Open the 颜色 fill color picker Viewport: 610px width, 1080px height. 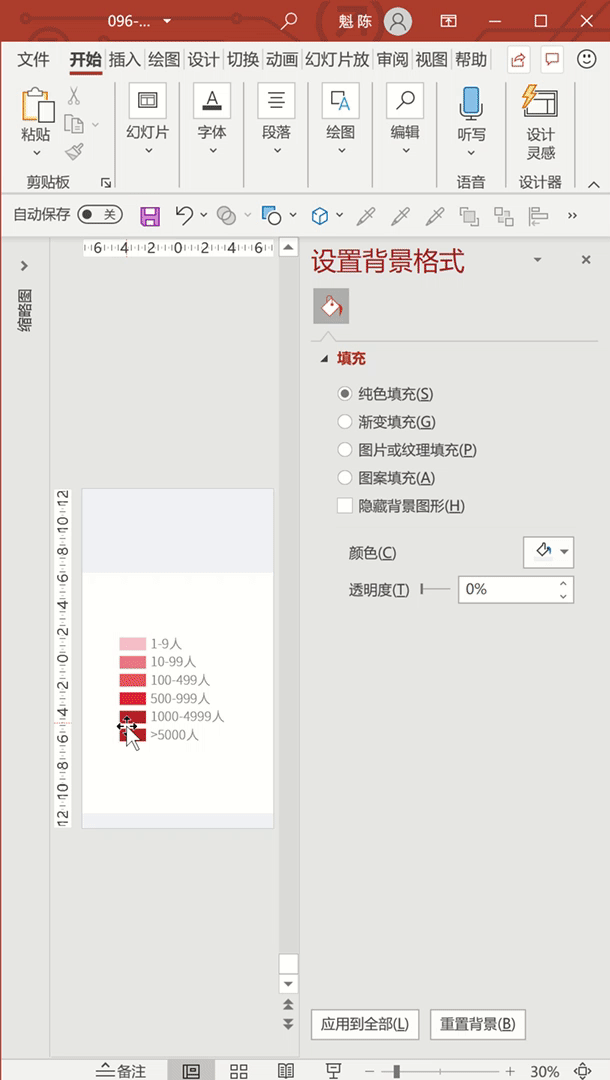pyautogui.click(x=549, y=552)
